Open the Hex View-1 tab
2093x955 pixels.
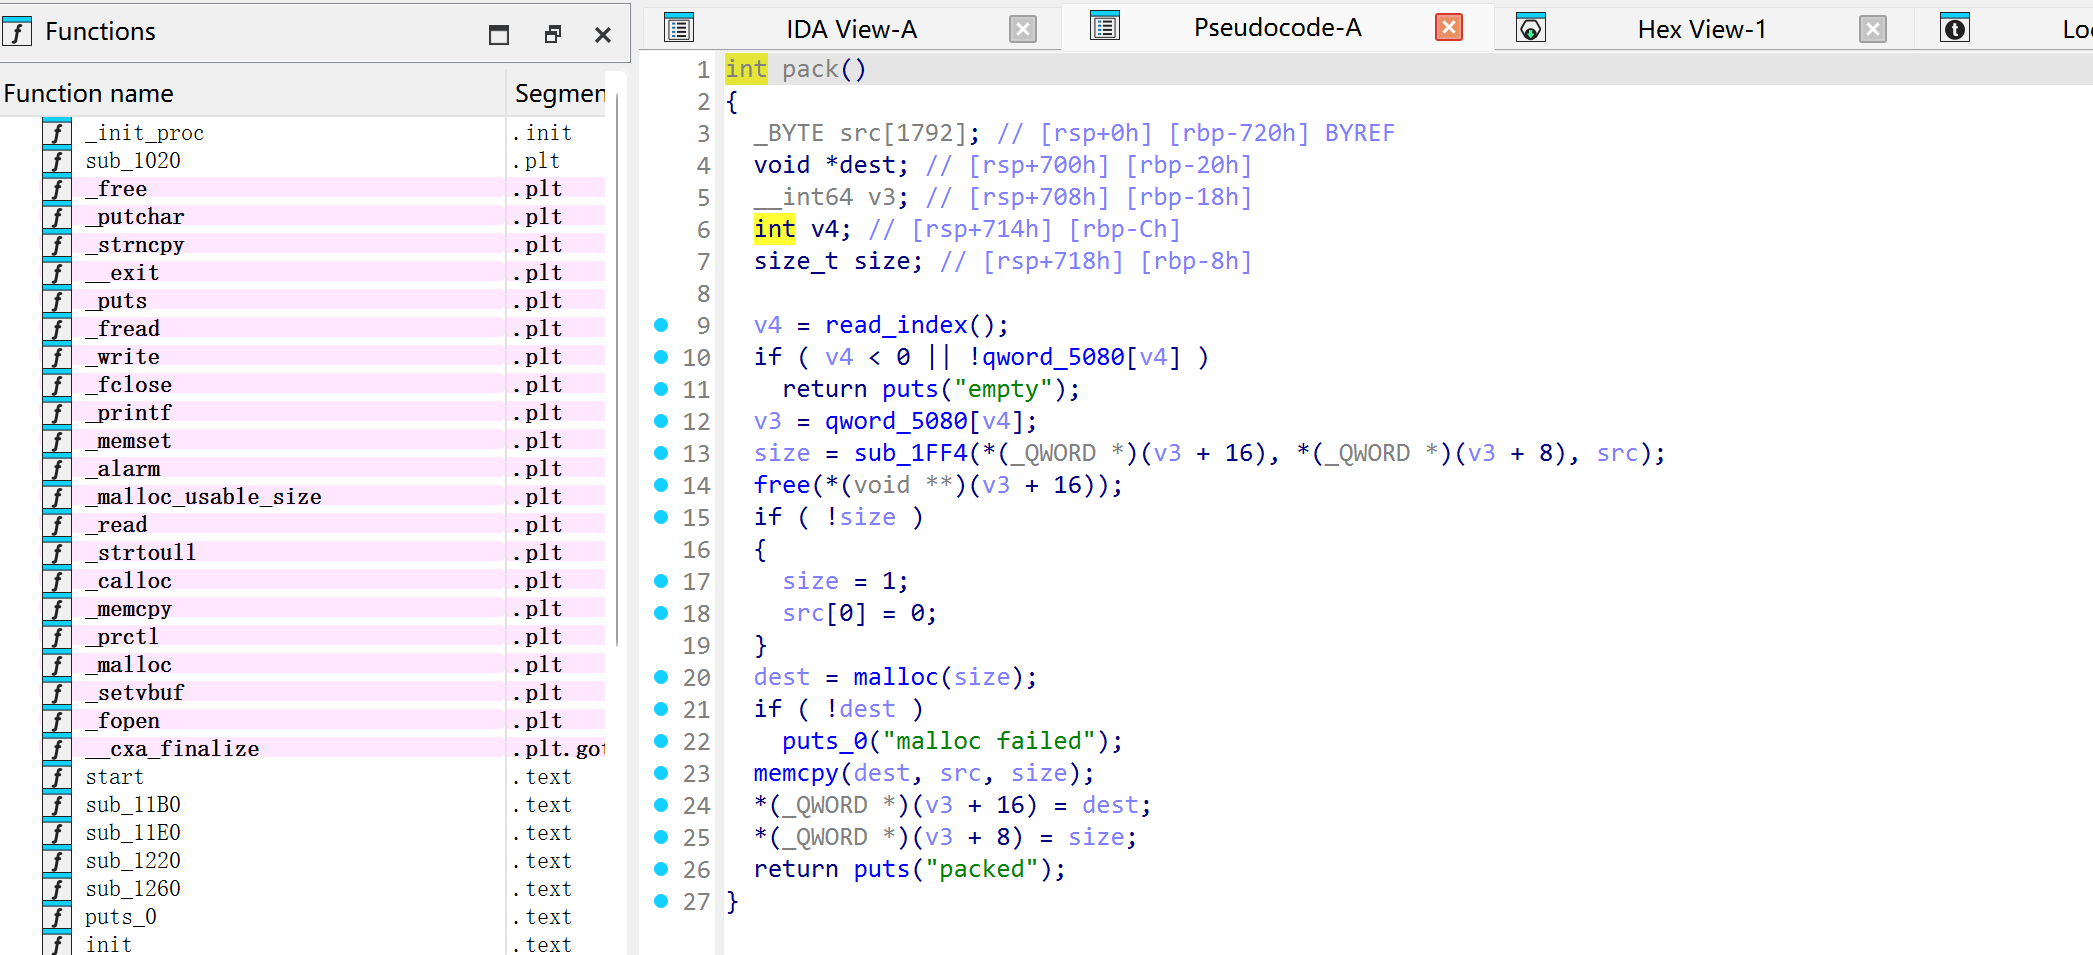[1701, 29]
